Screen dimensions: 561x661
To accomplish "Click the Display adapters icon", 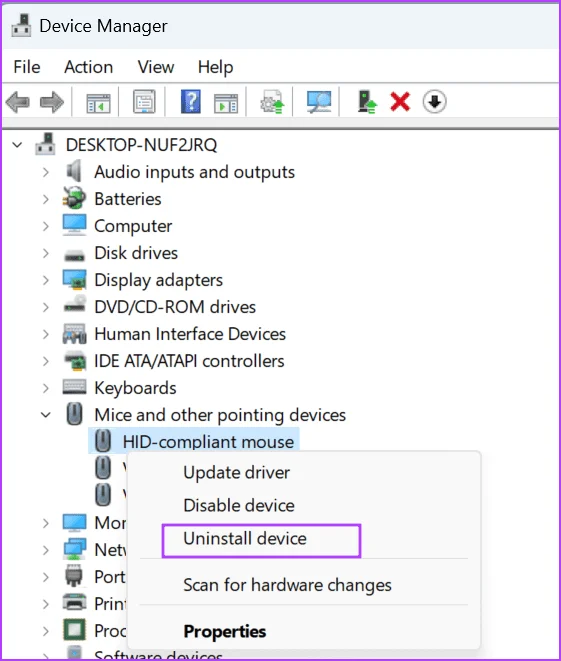I will coord(74,279).
